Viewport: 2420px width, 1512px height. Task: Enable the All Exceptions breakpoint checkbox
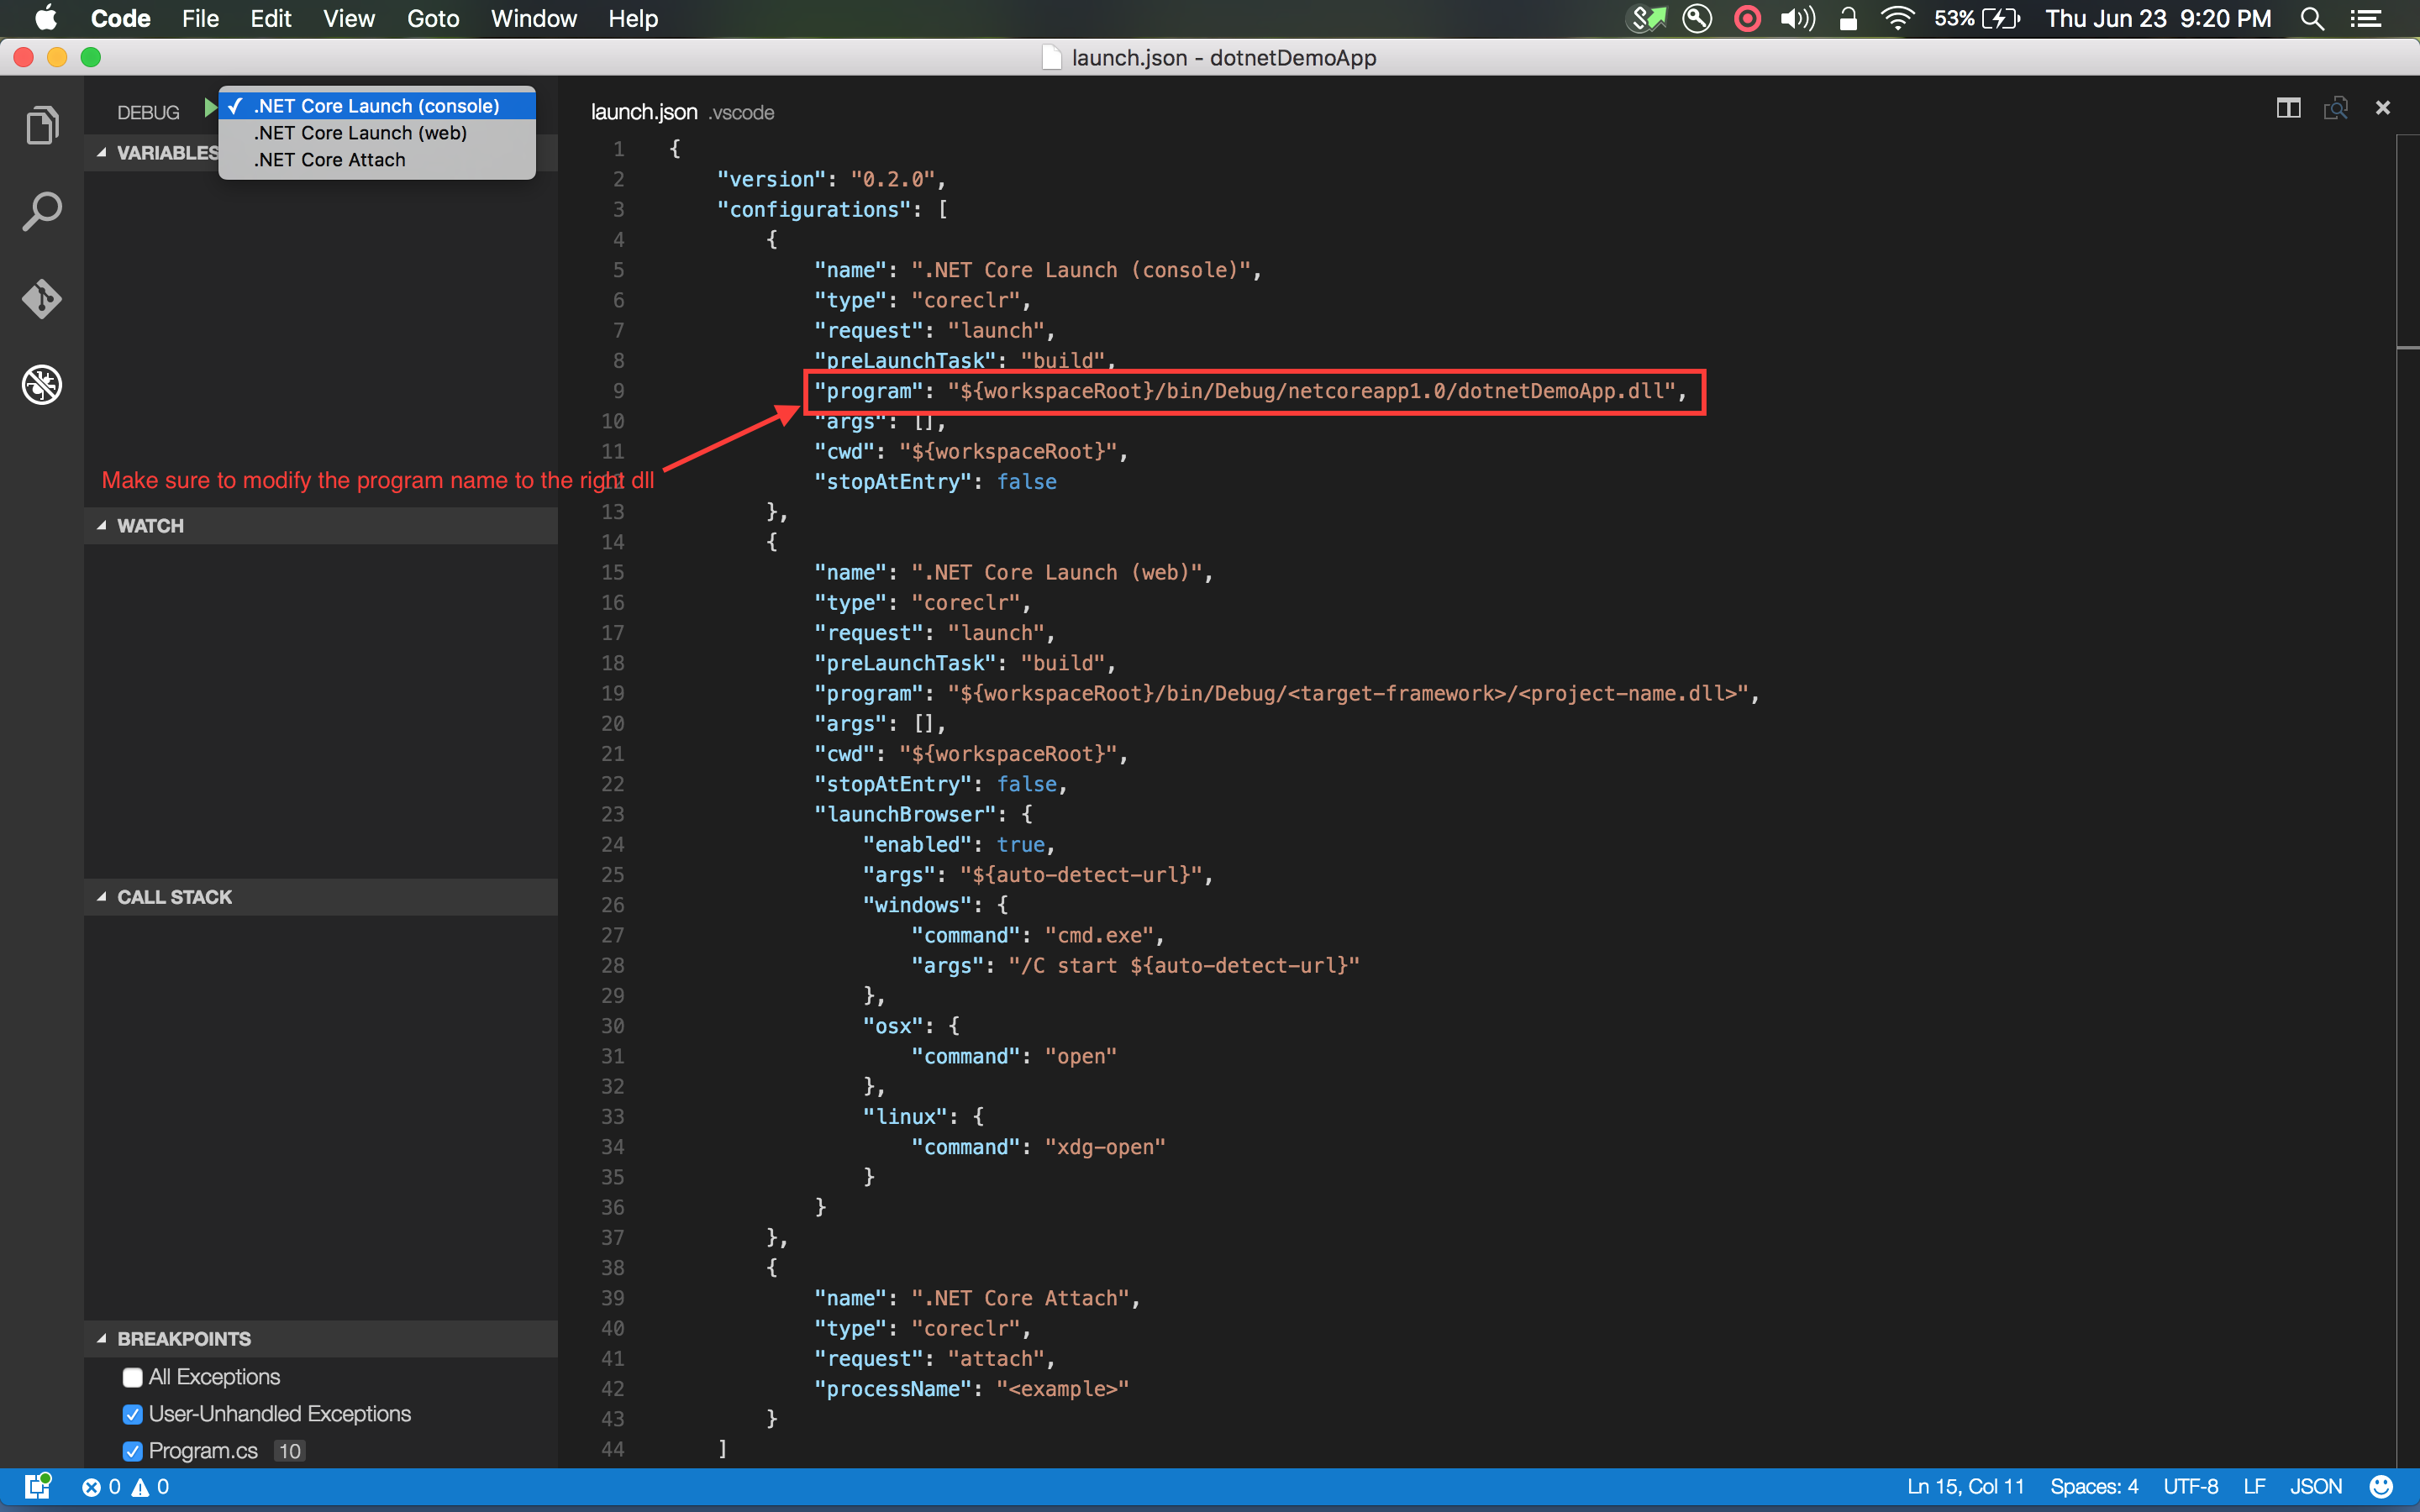pyautogui.click(x=132, y=1378)
